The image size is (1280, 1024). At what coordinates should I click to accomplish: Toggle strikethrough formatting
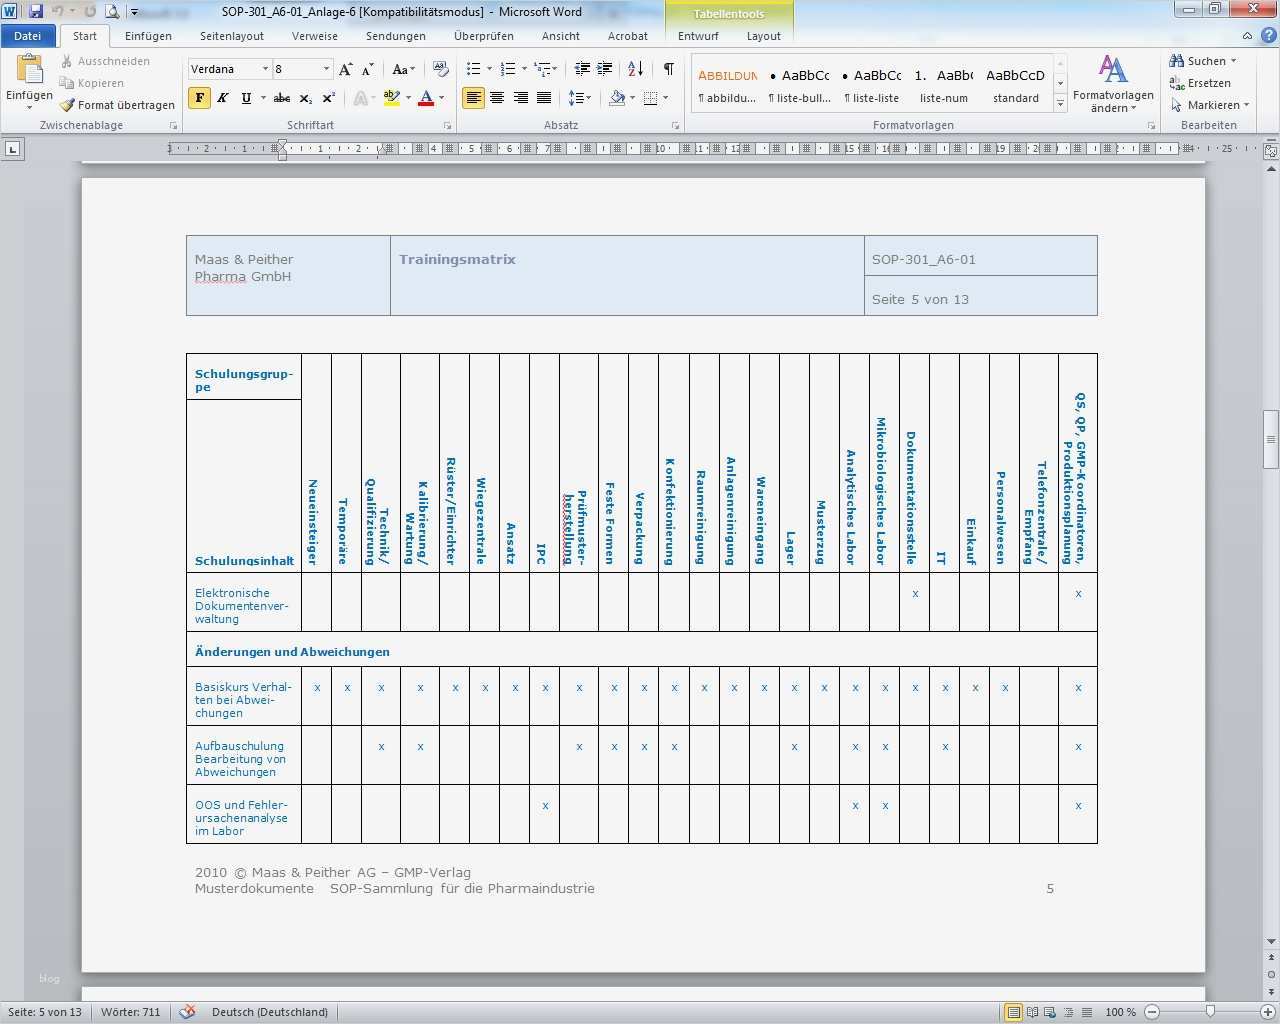(x=282, y=98)
